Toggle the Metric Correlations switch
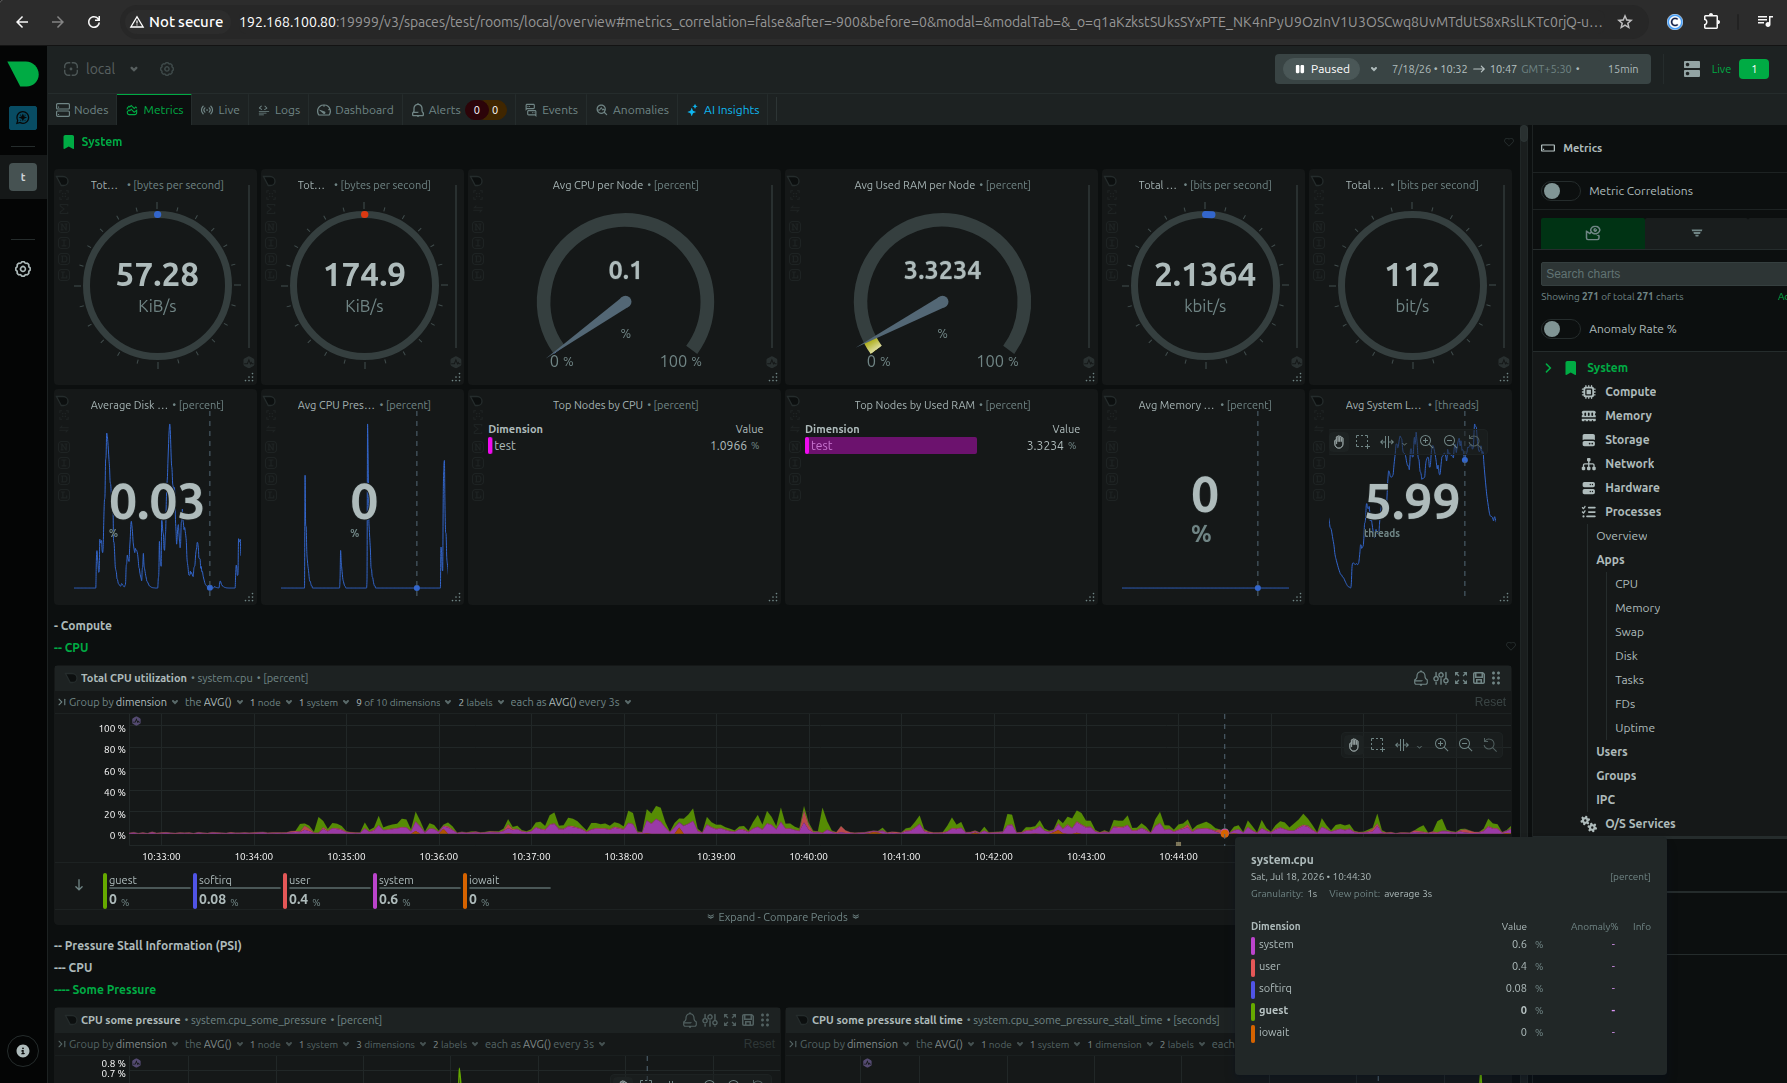The width and height of the screenshot is (1787, 1083). [1560, 191]
